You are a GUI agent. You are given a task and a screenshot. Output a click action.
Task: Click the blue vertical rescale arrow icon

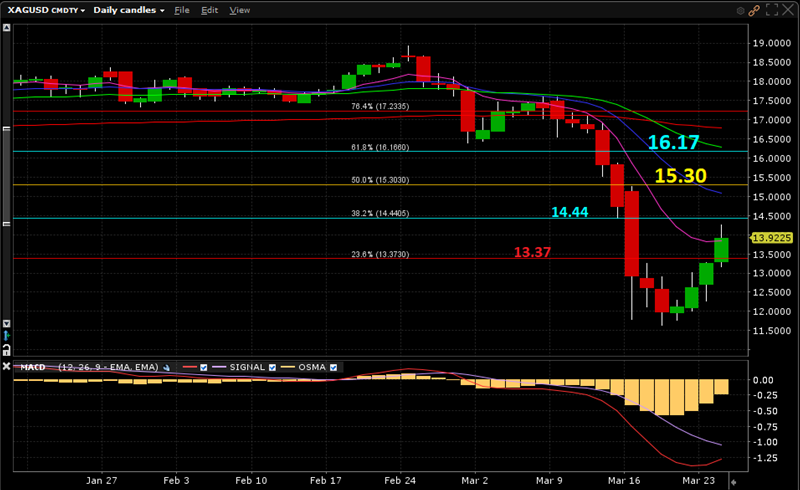point(7,336)
